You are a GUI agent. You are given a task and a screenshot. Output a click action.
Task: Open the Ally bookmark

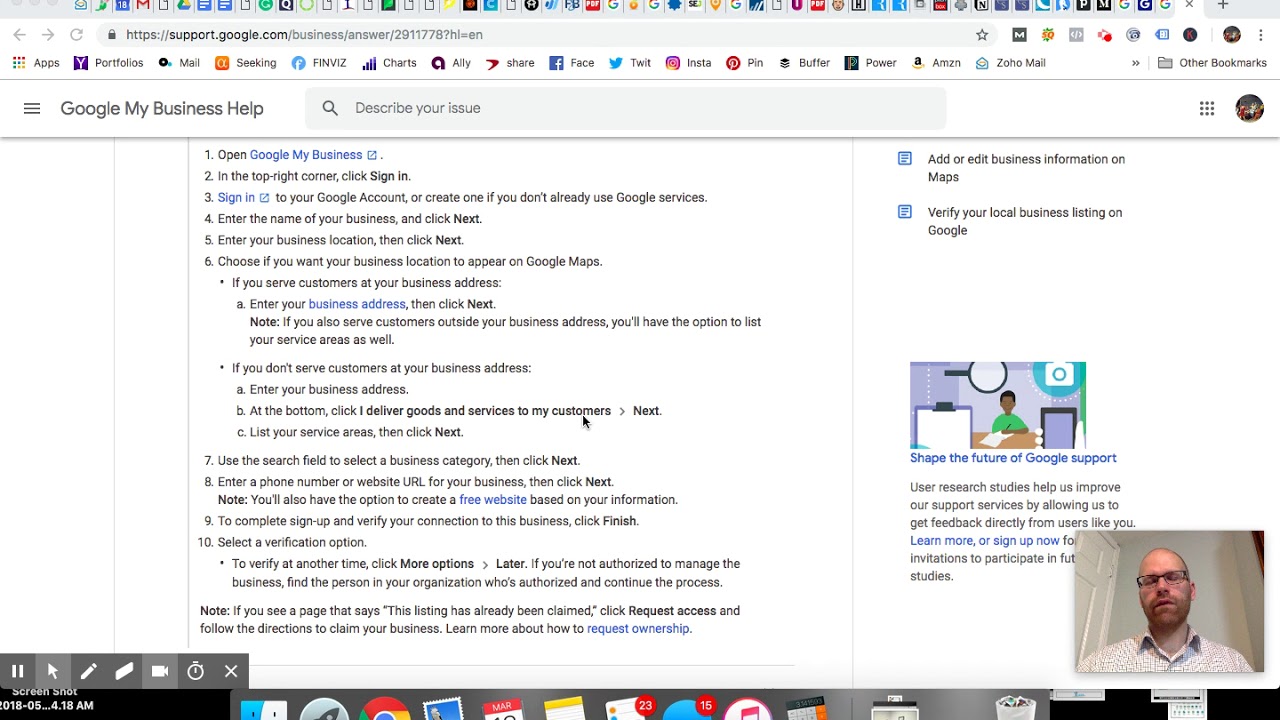coord(451,63)
